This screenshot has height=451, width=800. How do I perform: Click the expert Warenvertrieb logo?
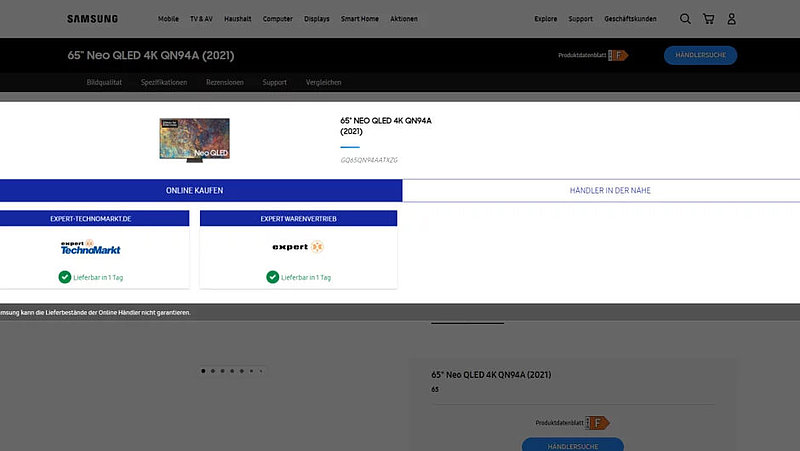tap(298, 247)
